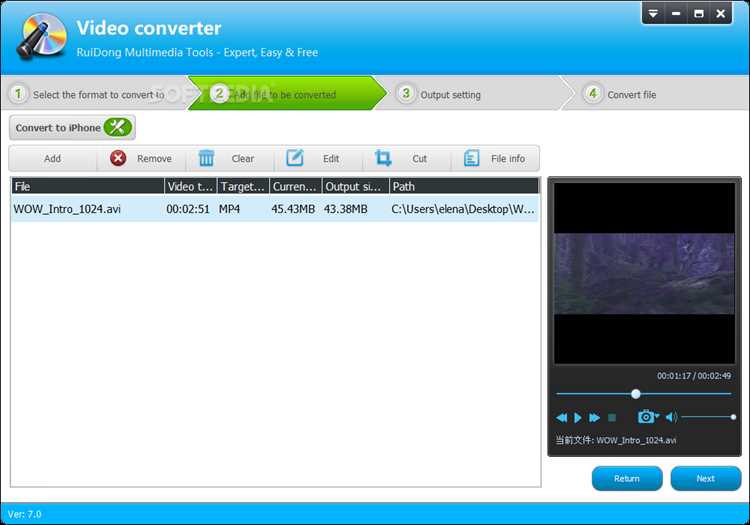Screen dimensions: 750x525
Task: Click the Ver: 7.0 status text
Action: click(24, 514)
